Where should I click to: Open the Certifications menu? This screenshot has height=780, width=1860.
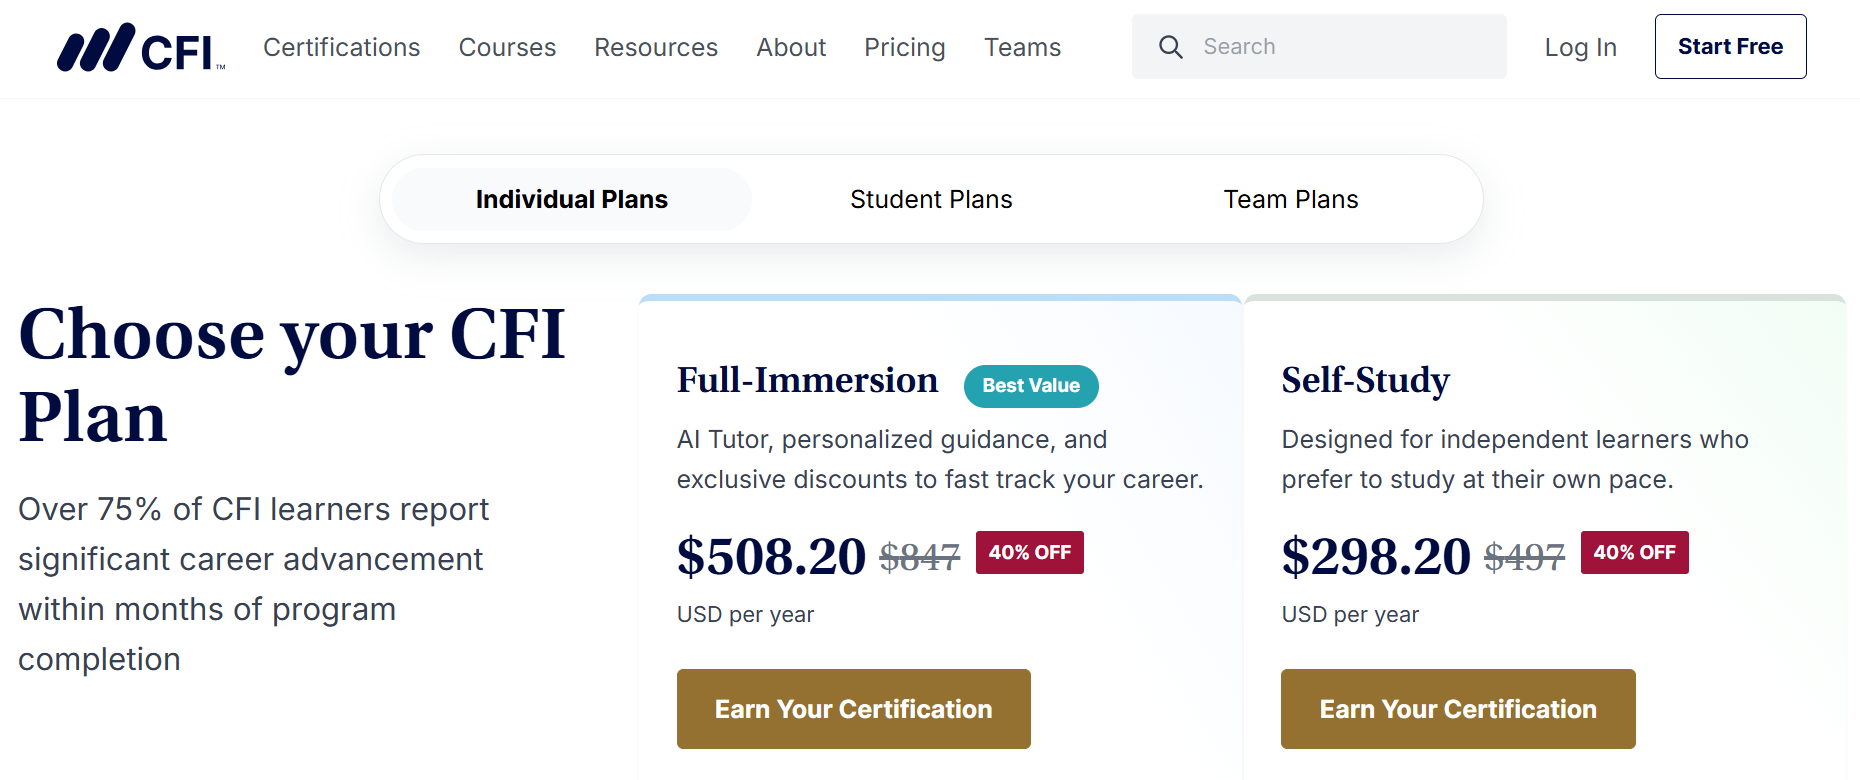[x=342, y=47]
